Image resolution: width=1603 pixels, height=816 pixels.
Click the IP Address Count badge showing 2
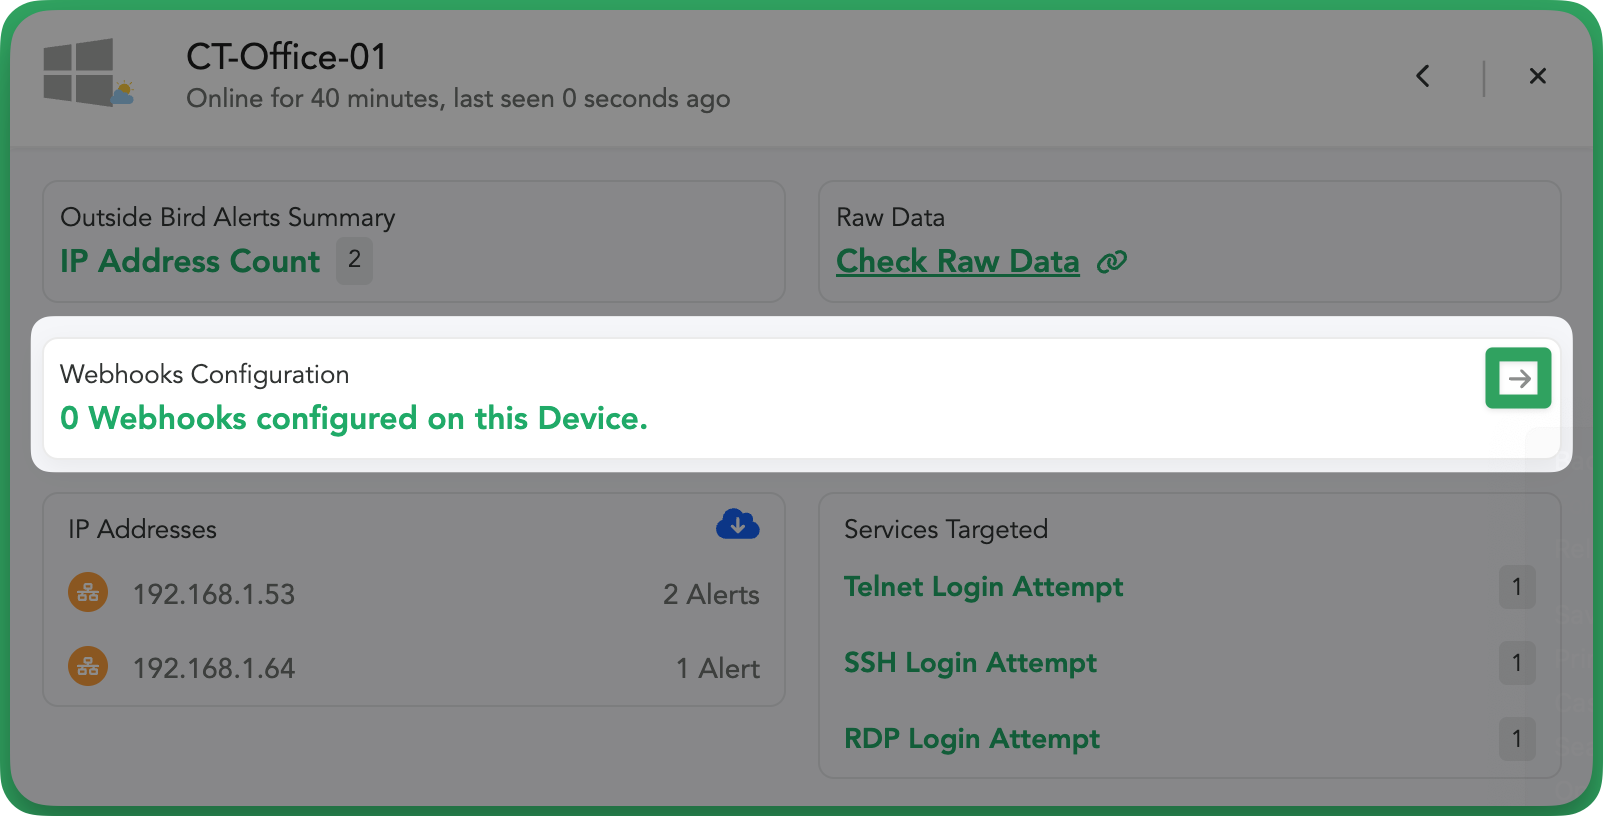[354, 260]
